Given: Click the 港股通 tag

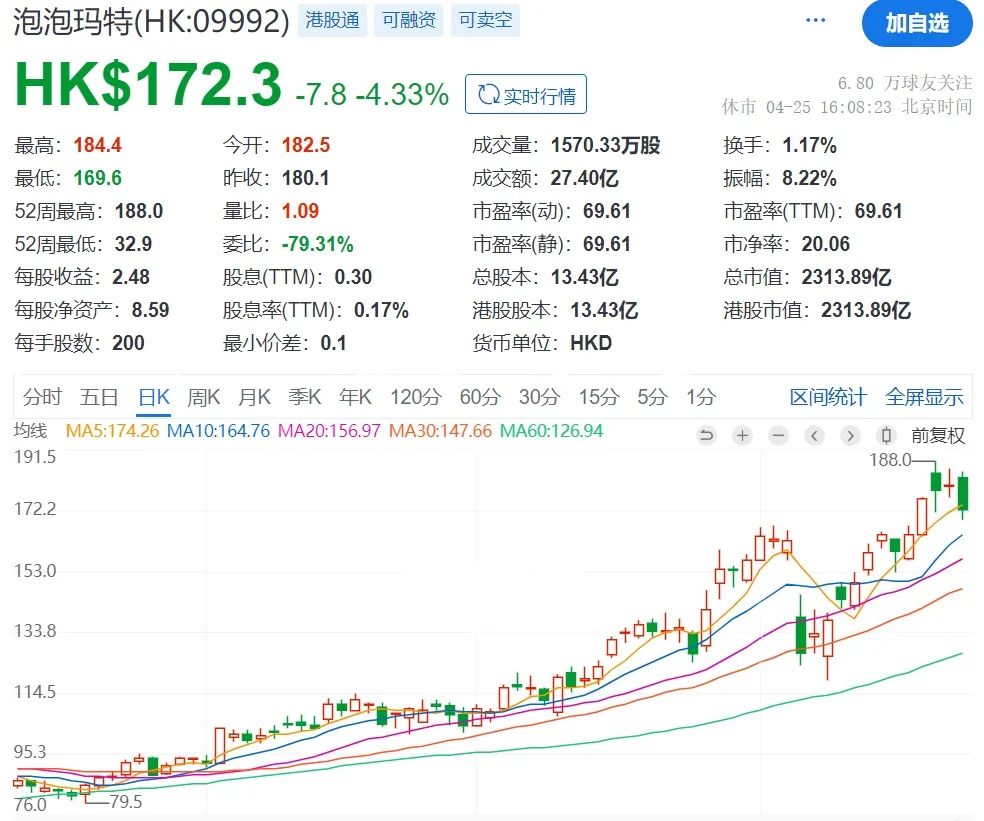Looking at the screenshot, I should pos(332,20).
